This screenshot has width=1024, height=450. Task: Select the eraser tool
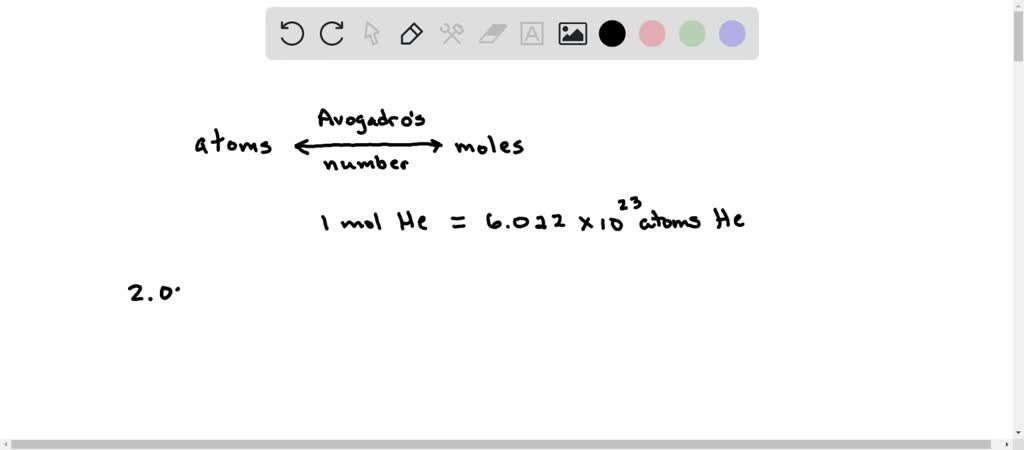click(492, 33)
